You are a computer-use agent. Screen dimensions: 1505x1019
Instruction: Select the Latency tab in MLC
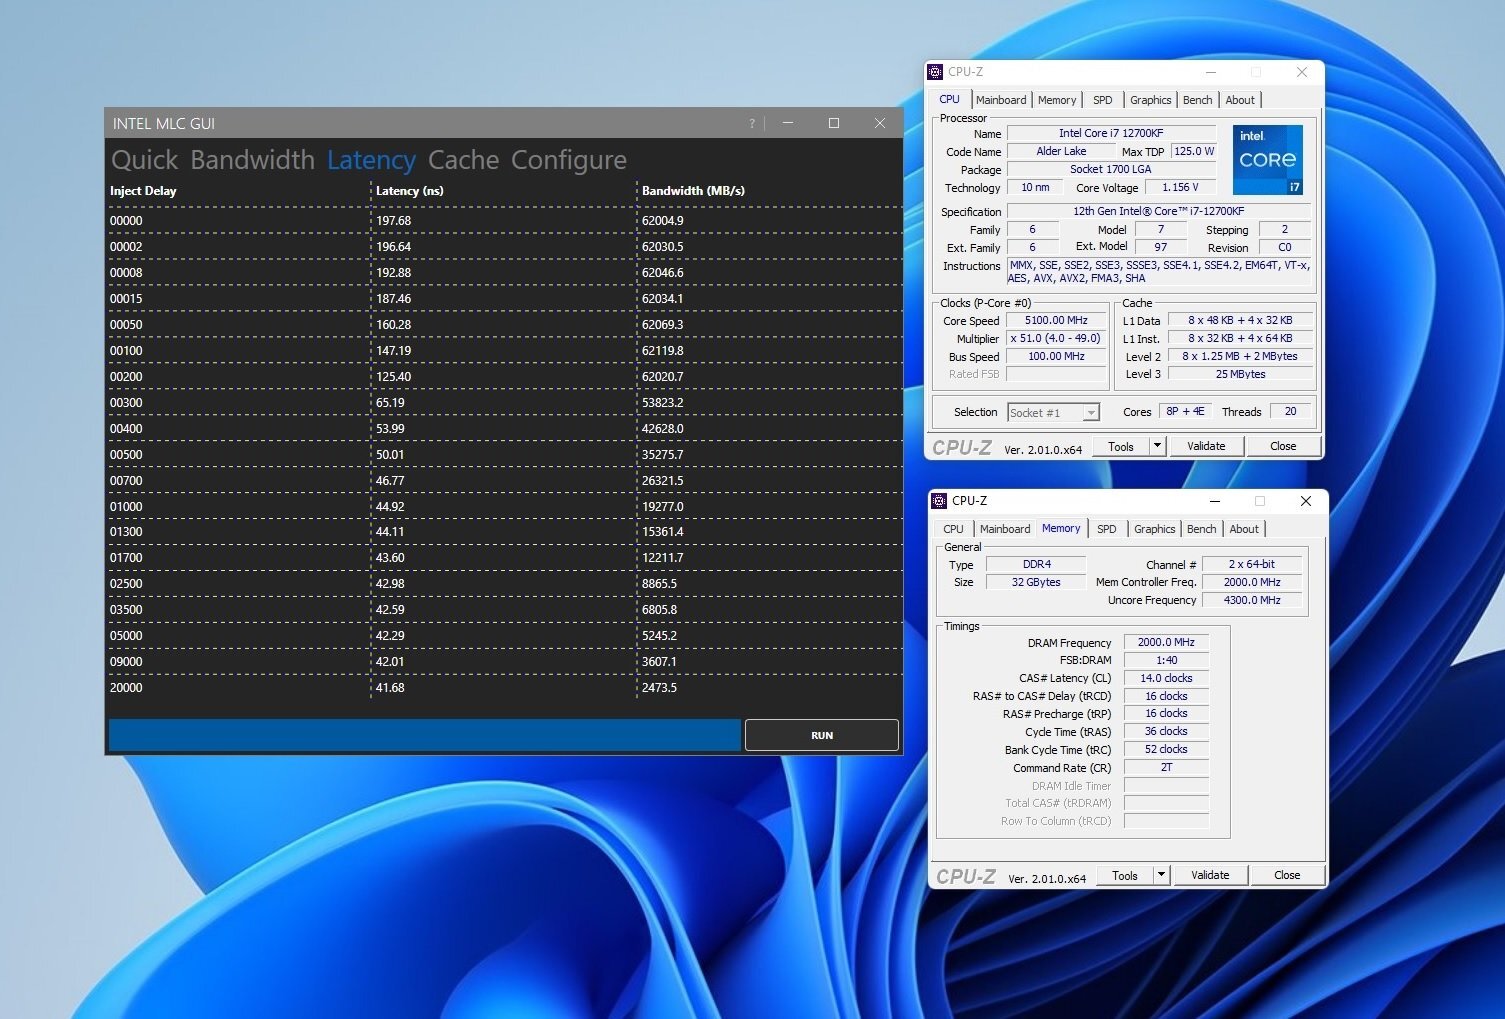point(371,160)
